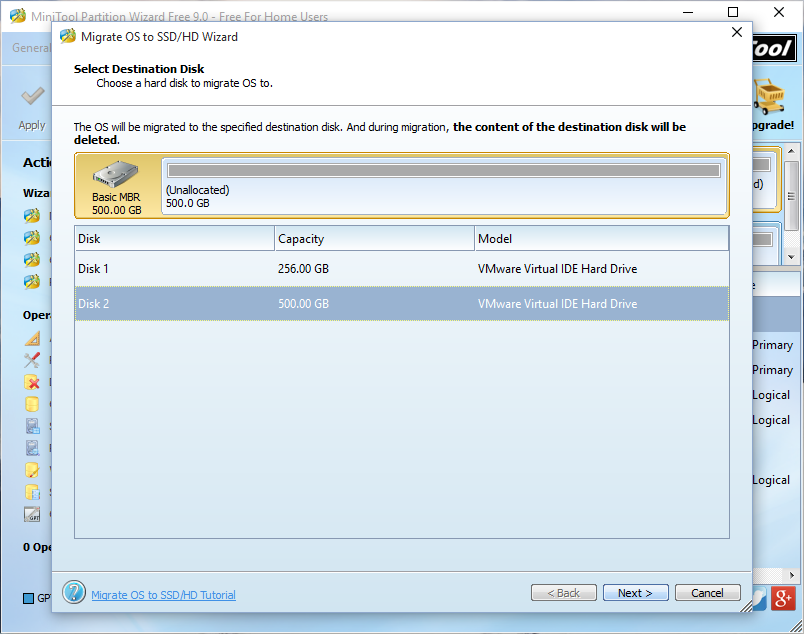The width and height of the screenshot is (804, 634).
Task: Click the Cancel button in the wizard
Action: coord(708,592)
